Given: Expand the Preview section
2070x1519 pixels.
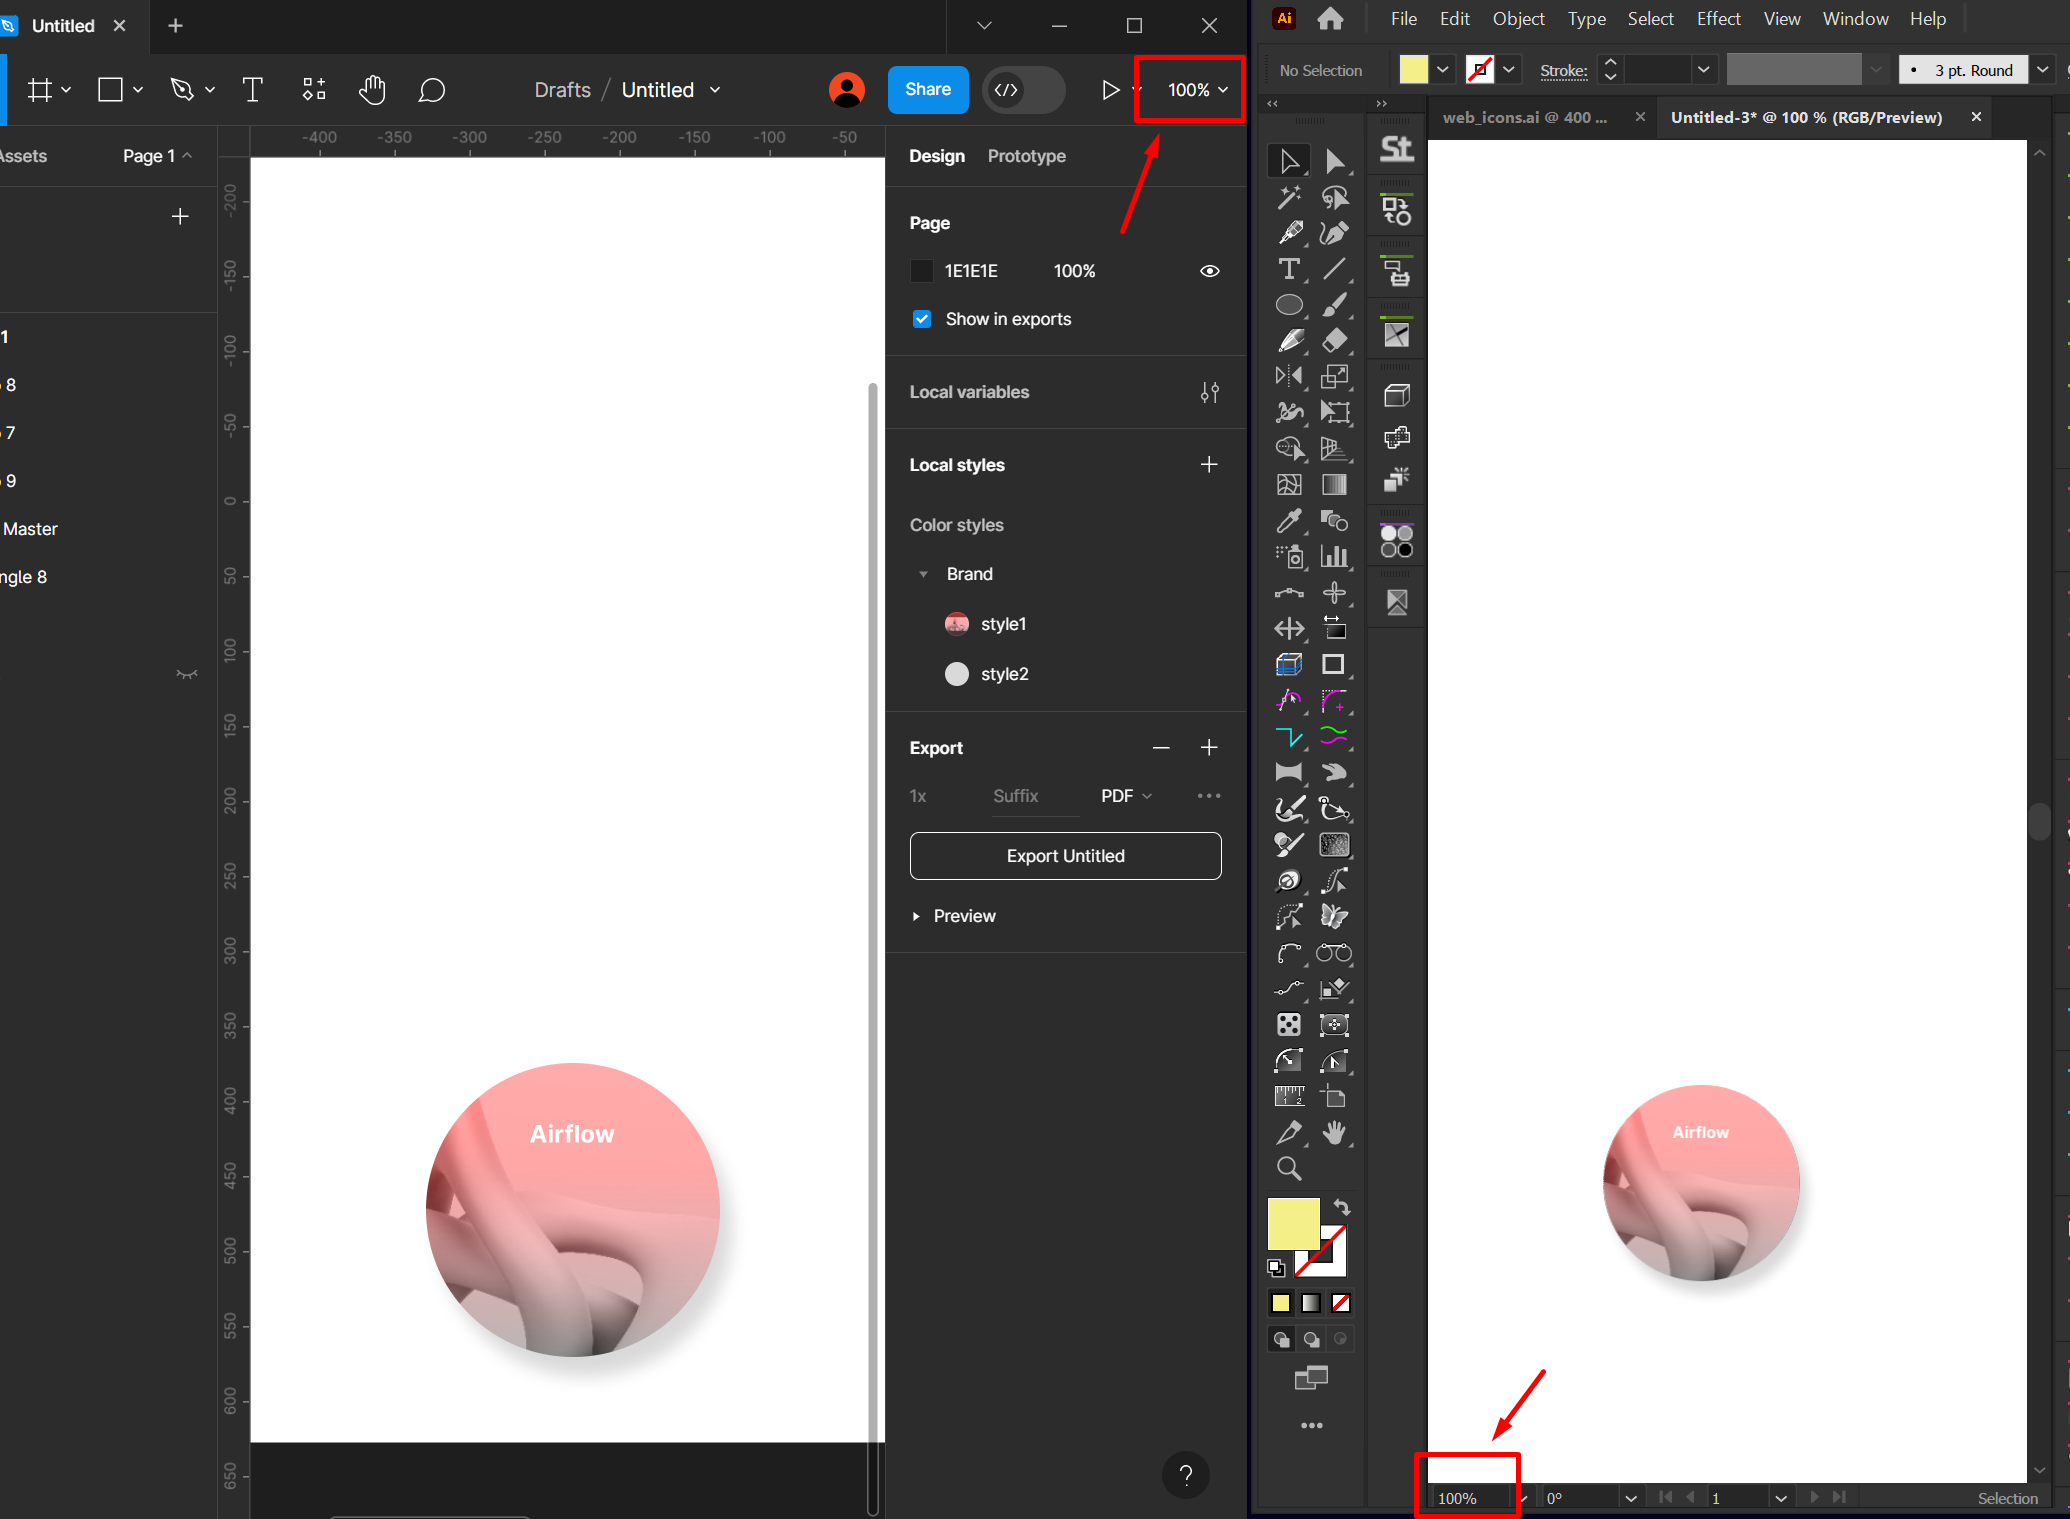Looking at the screenshot, I should point(916,915).
